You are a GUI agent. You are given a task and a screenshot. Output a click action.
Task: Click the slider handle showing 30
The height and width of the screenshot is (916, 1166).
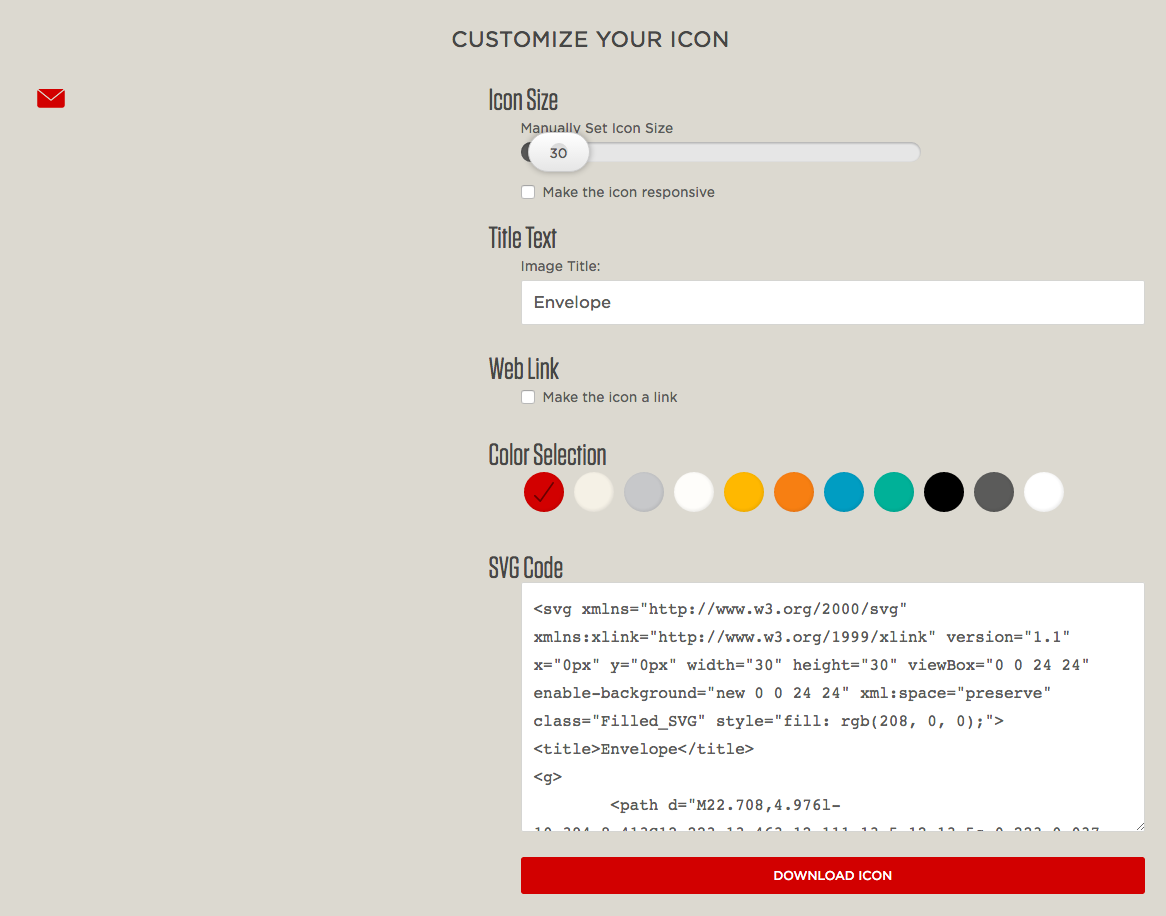pyautogui.click(x=558, y=152)
